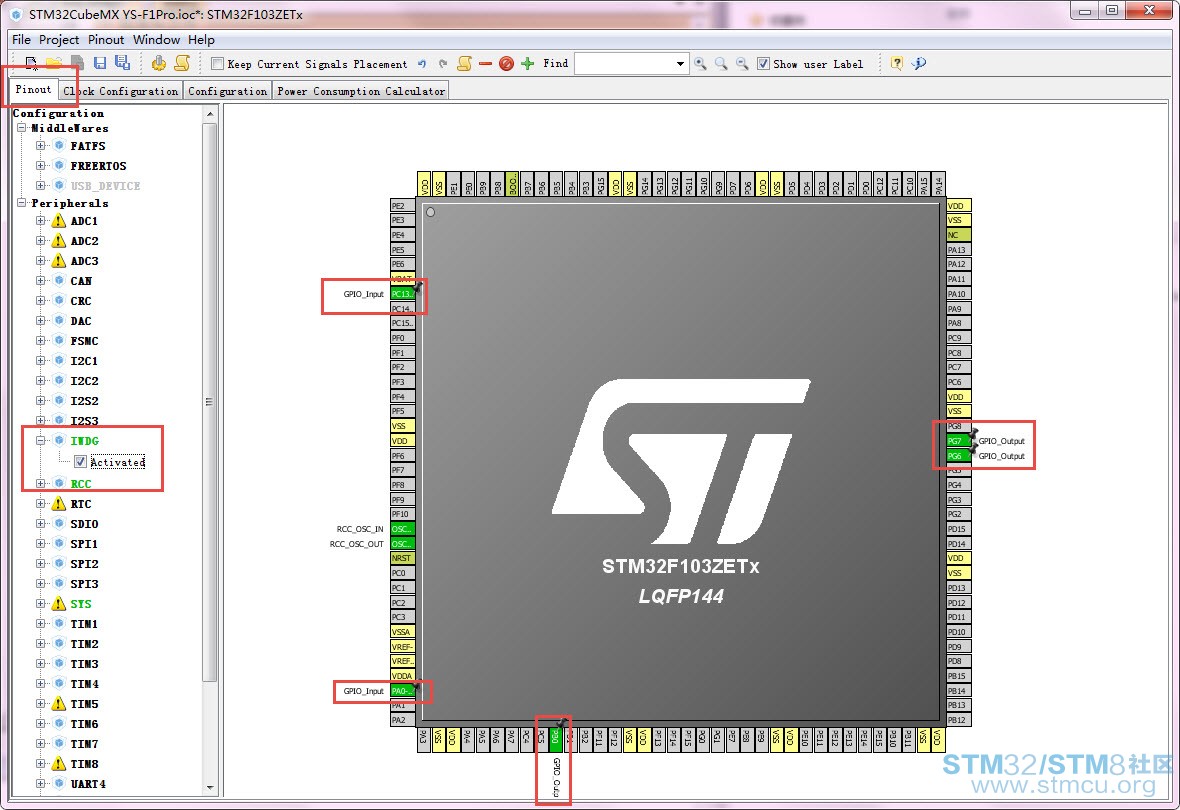Open the Pinout menu
This screenshot has width=1180, height=810.
click(x=106, y=40)
